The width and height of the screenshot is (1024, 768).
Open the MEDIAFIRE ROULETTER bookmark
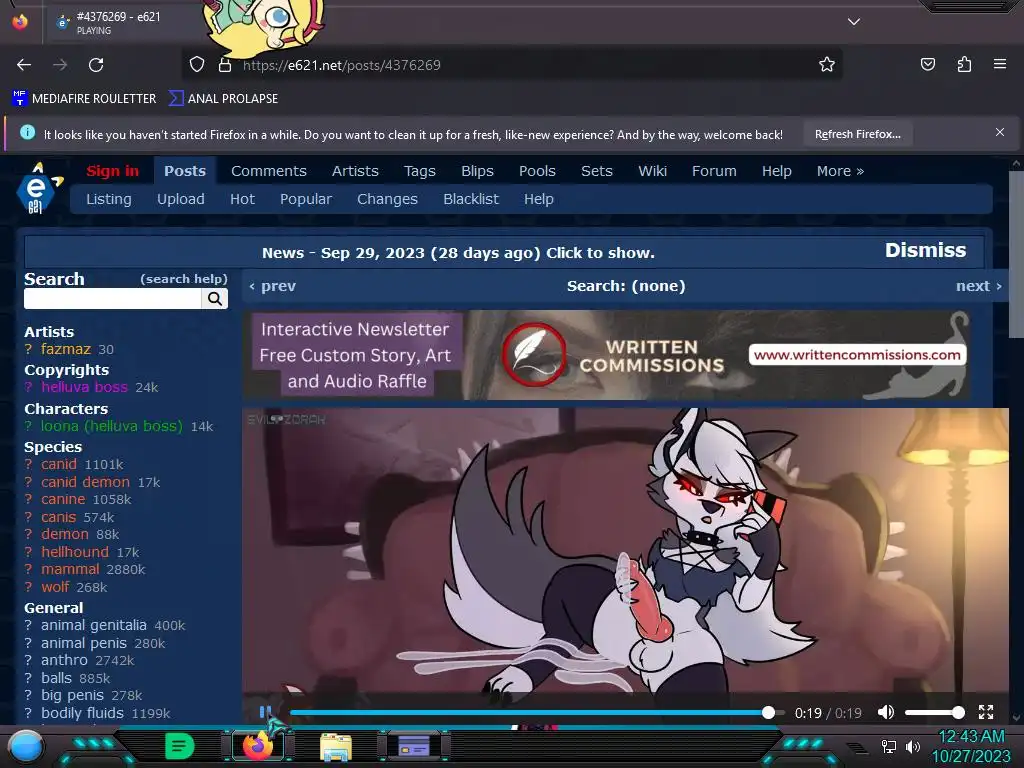pos(84,99)
